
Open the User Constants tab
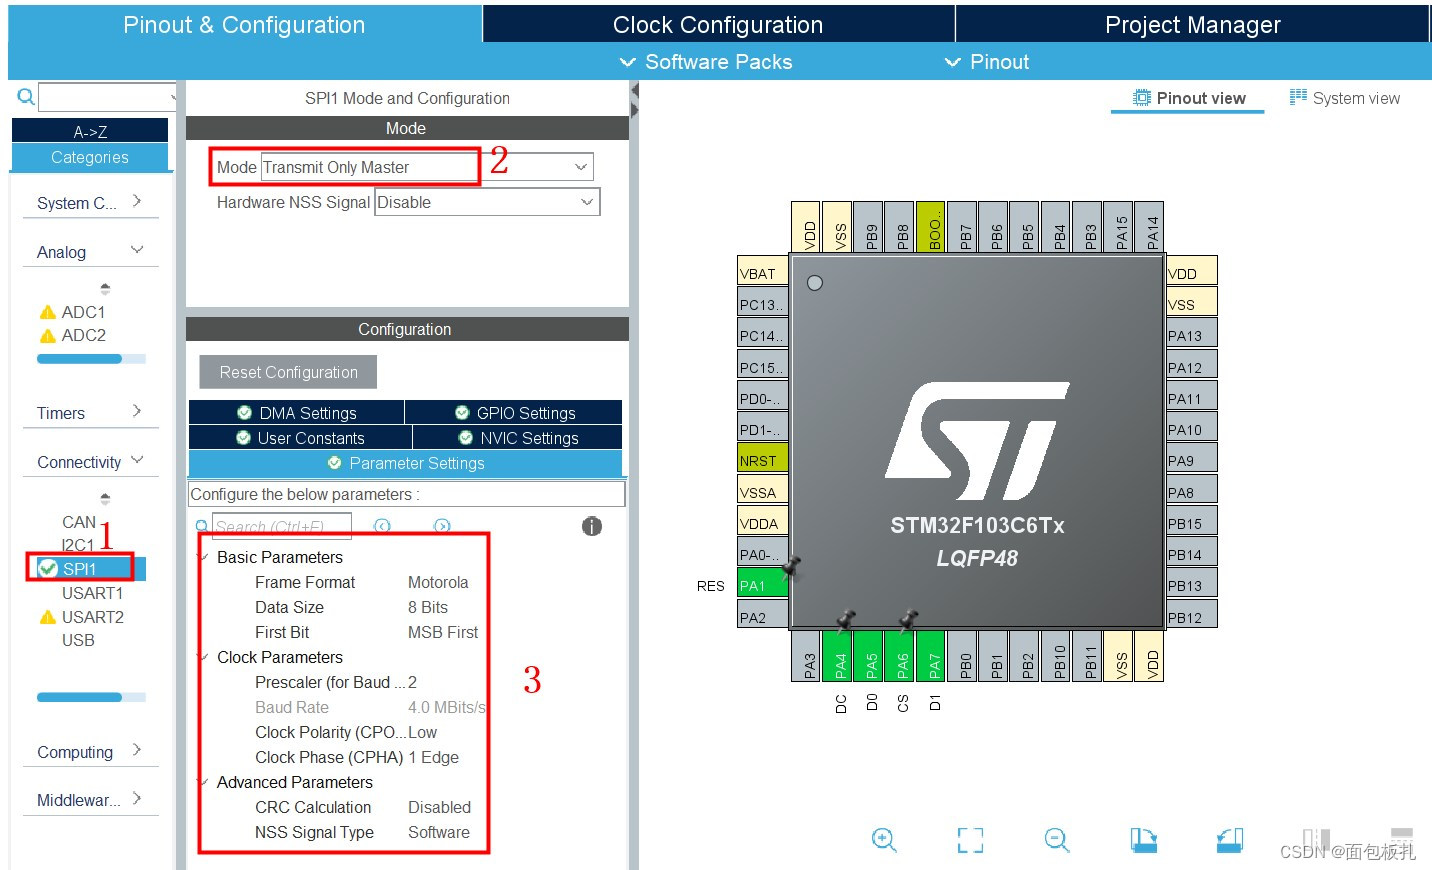(x=300, y=438)
